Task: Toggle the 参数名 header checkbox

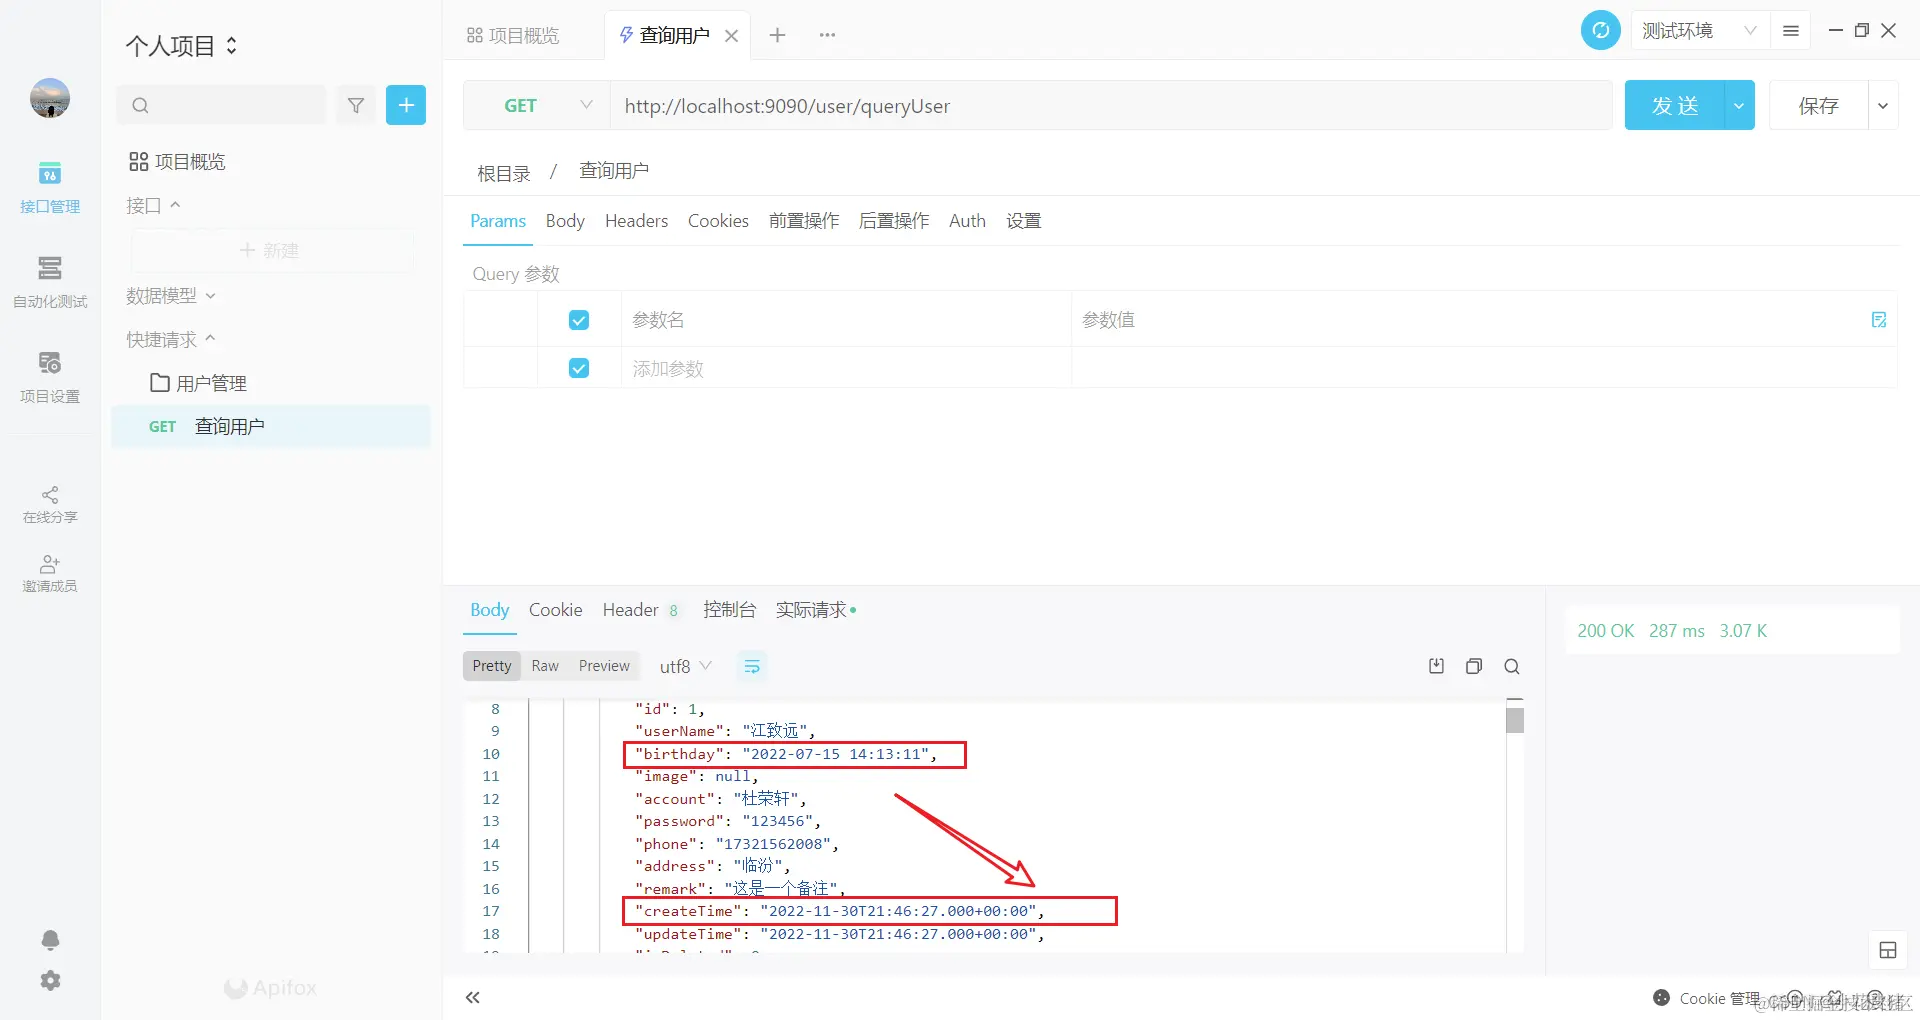Action: tap(579, 320)
